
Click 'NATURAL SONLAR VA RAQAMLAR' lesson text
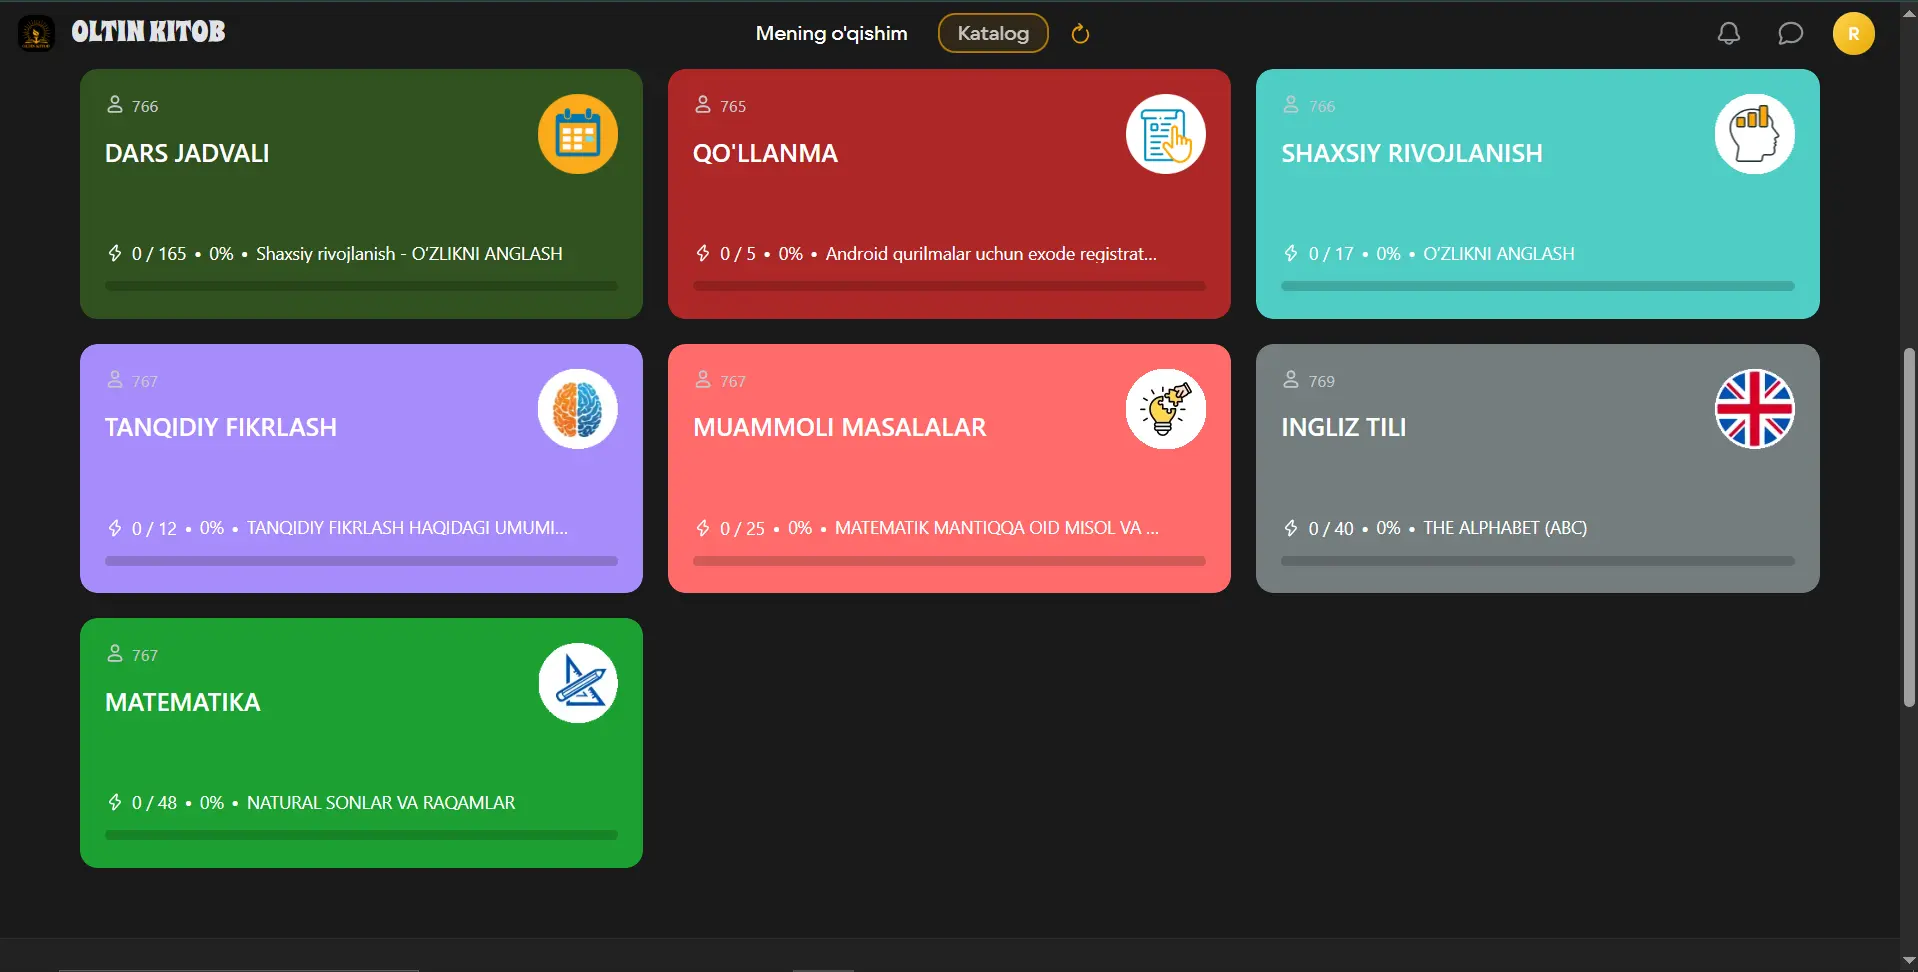[381, 803]
